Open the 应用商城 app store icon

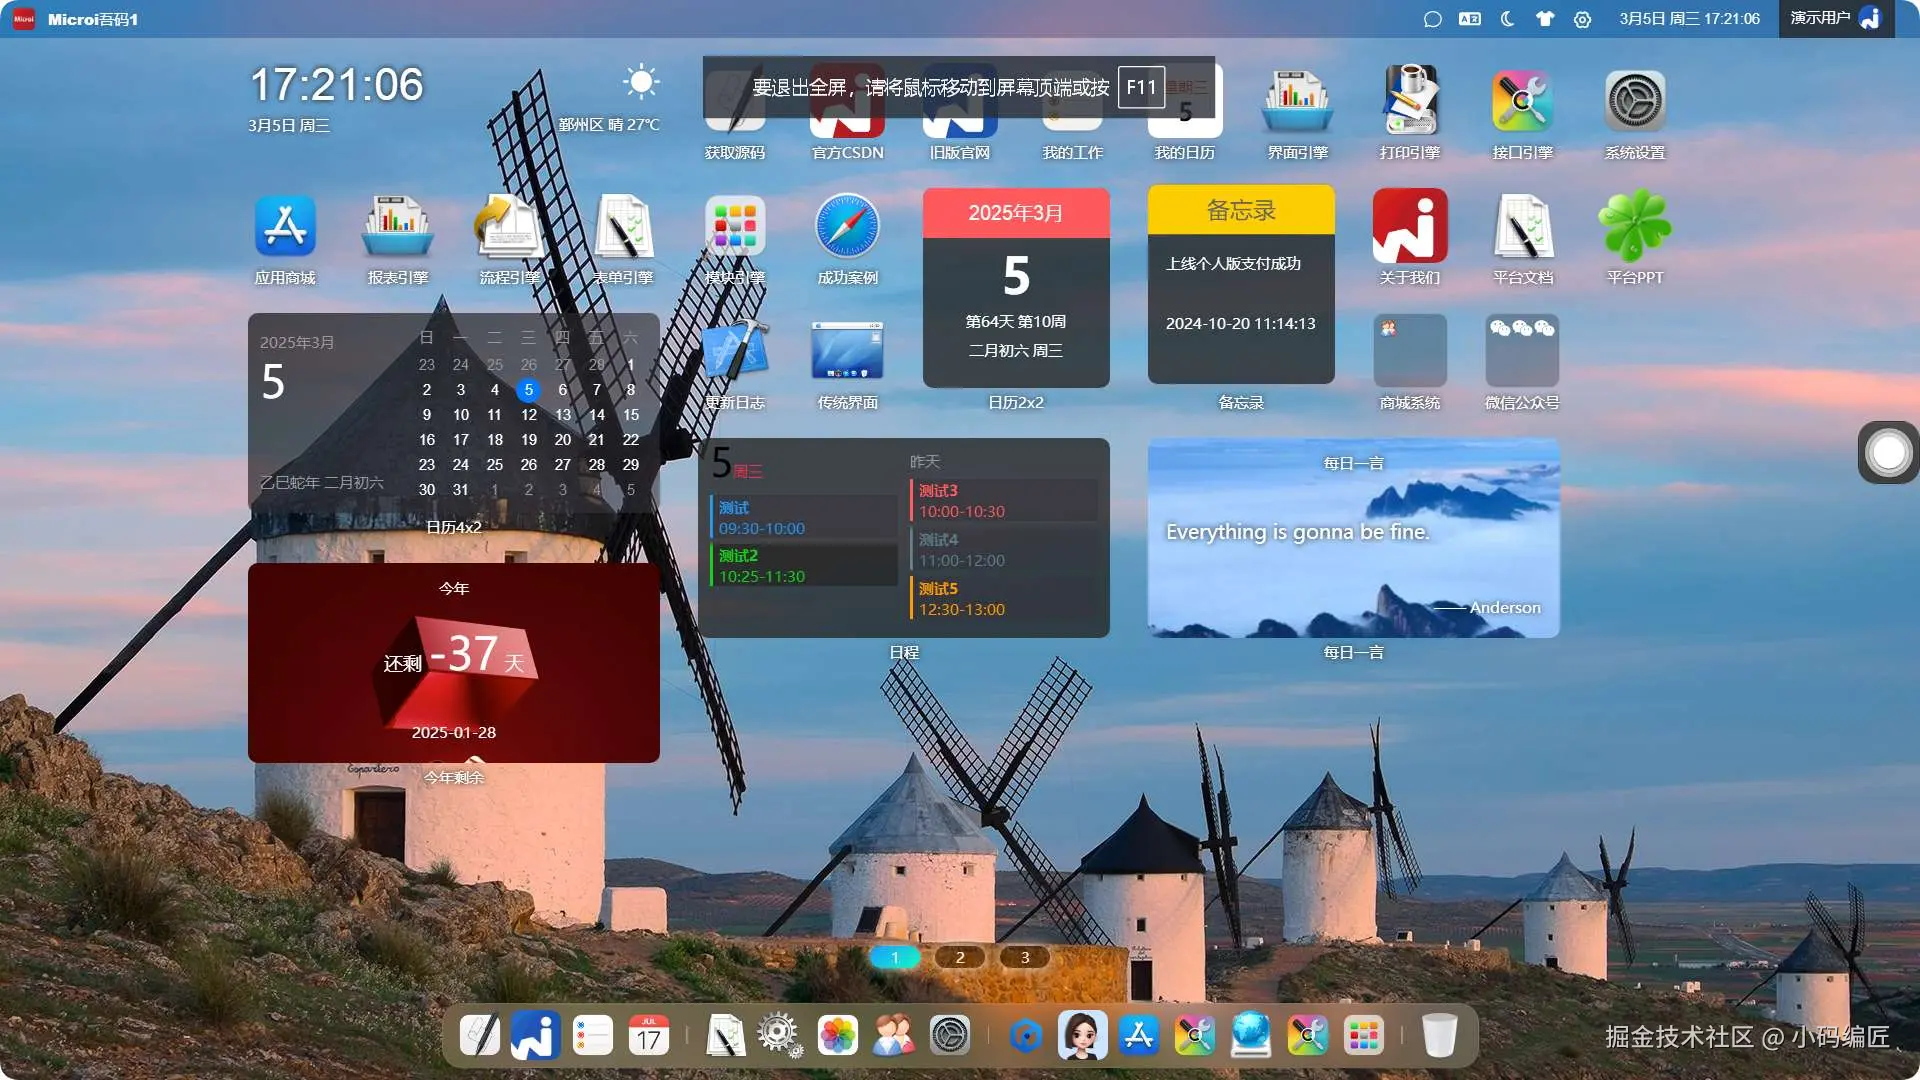285,227
